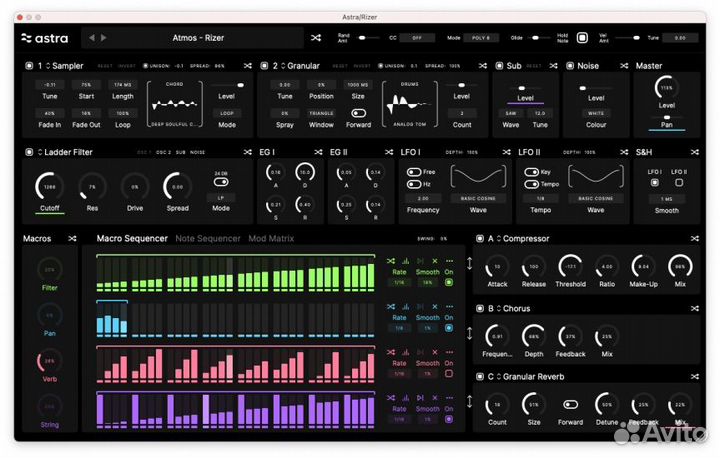
Task: Adjust the Sub Level slider
Action: tap(525, 88)
